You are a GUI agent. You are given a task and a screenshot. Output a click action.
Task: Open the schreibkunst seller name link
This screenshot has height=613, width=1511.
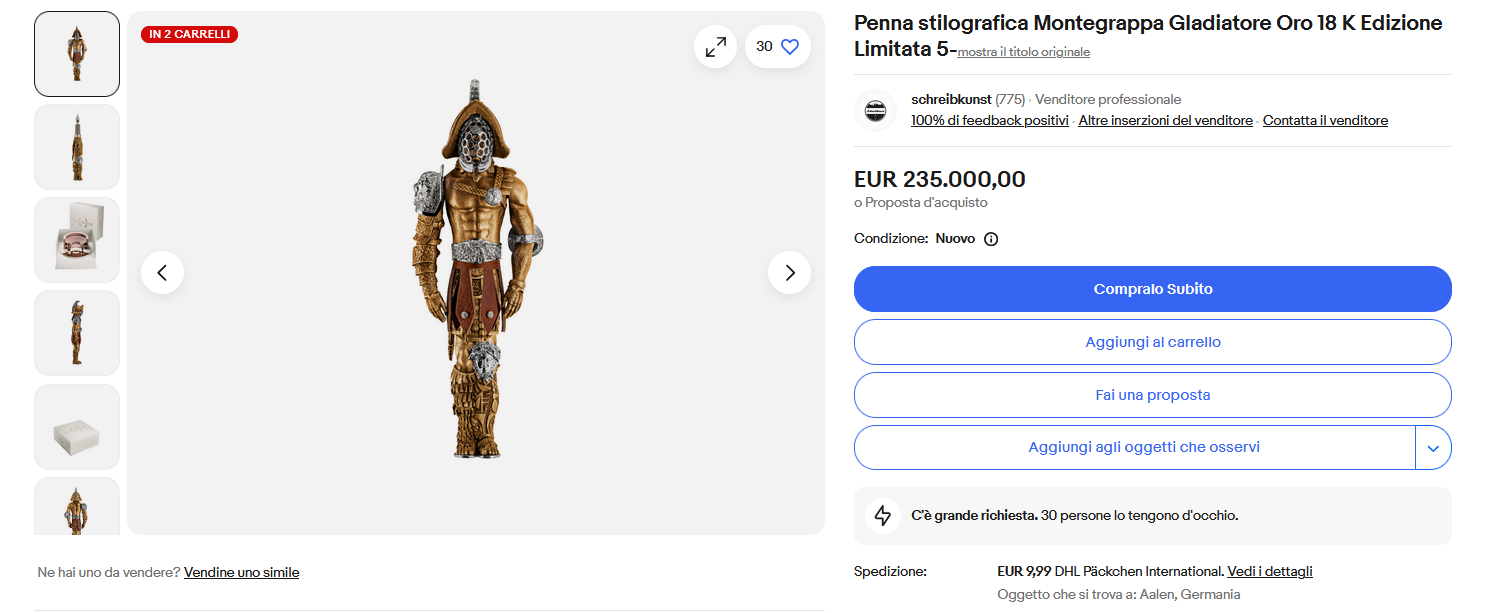click(951, 99)
